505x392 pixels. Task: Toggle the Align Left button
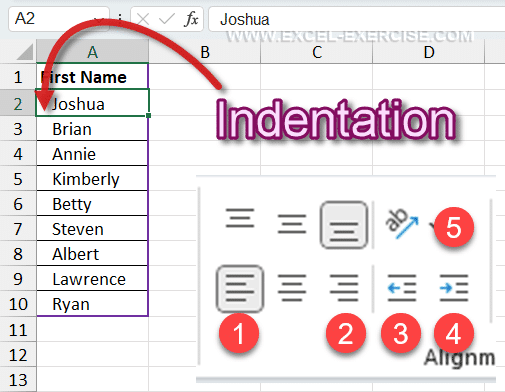[240, 289]
